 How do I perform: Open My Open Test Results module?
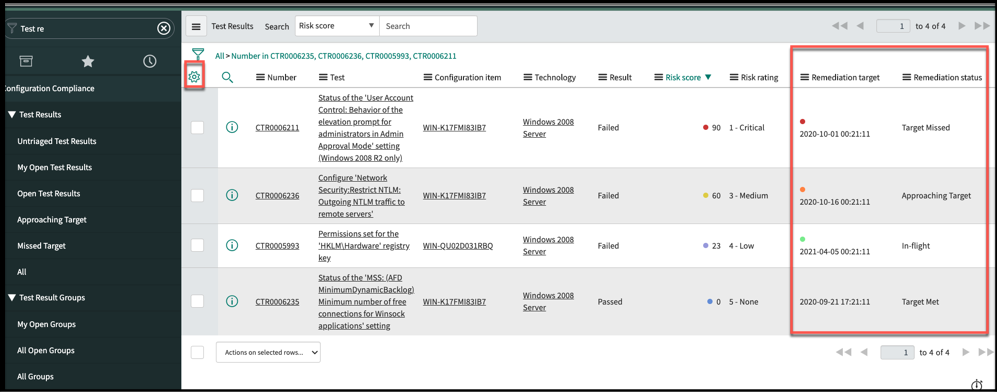(54, 167)
